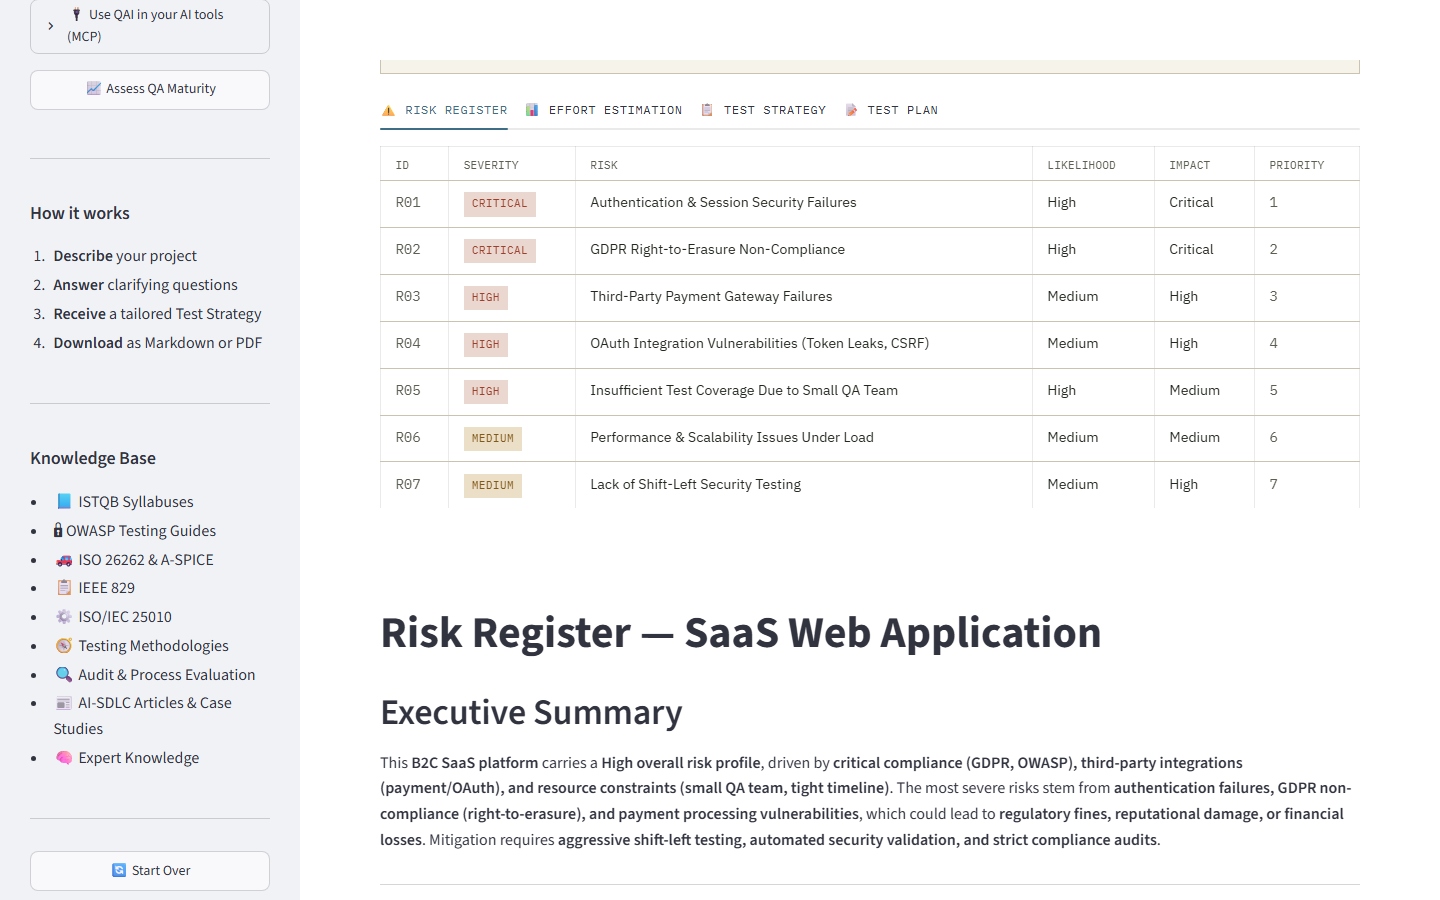
Task: Click Describe your project step
Action: point(125,256)
